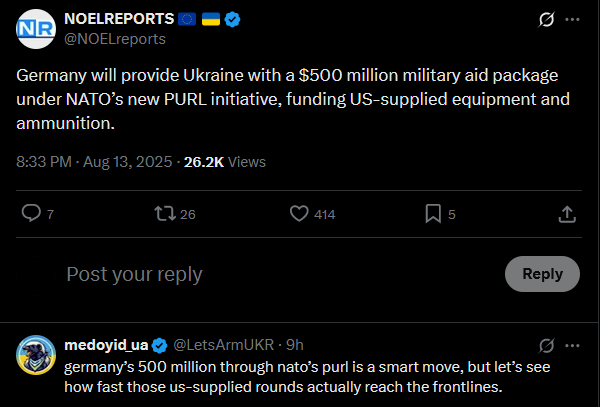600x407 pixels.
Task: Click the 9h timestamp on the reply
Action: [296, 345]
